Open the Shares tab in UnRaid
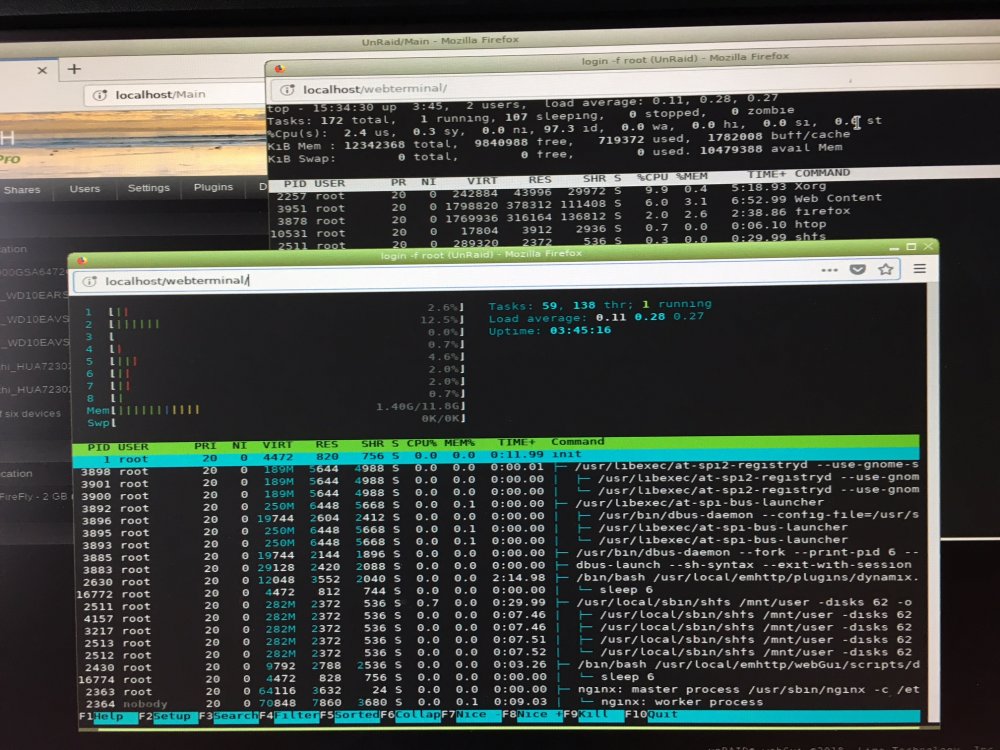This screenshot has width=1000, height=750. pyautogui.click(x=22, y=189)
